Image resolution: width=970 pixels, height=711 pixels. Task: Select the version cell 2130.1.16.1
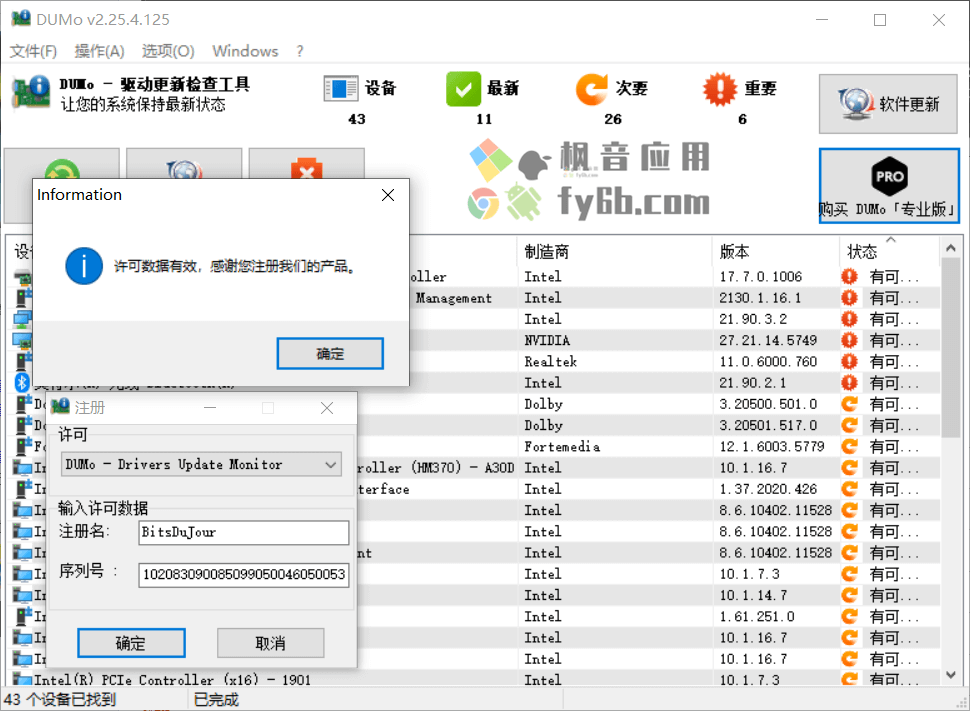[760, 298]
